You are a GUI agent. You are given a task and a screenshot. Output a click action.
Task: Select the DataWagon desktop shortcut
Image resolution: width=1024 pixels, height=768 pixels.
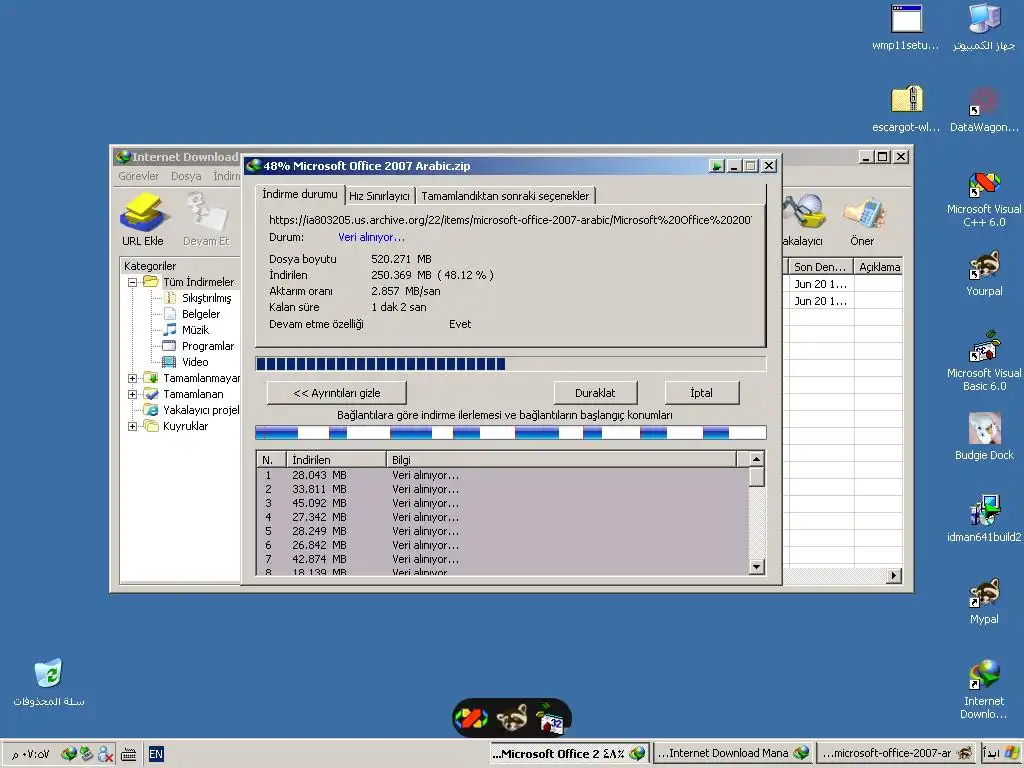click(984, 109)
